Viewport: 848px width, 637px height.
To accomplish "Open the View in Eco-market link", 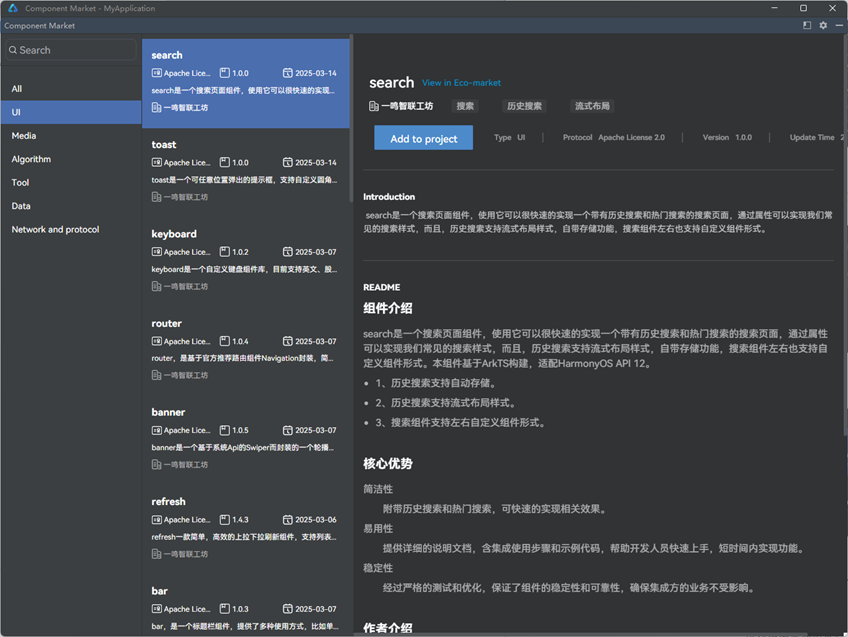I will click(x=461, y=83).
